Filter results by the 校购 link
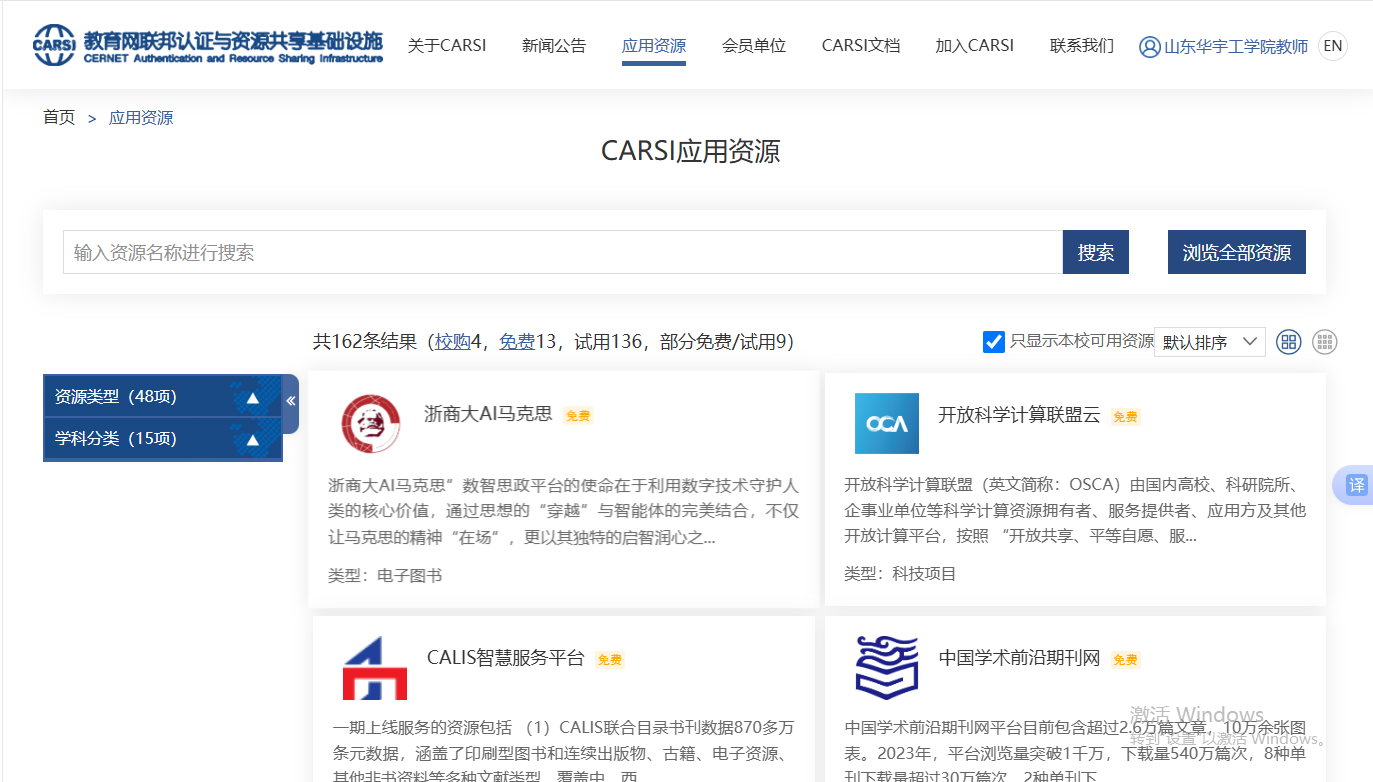Image resolution: width=1373 pixels, height=782 pixels. (x=452, y=342)
